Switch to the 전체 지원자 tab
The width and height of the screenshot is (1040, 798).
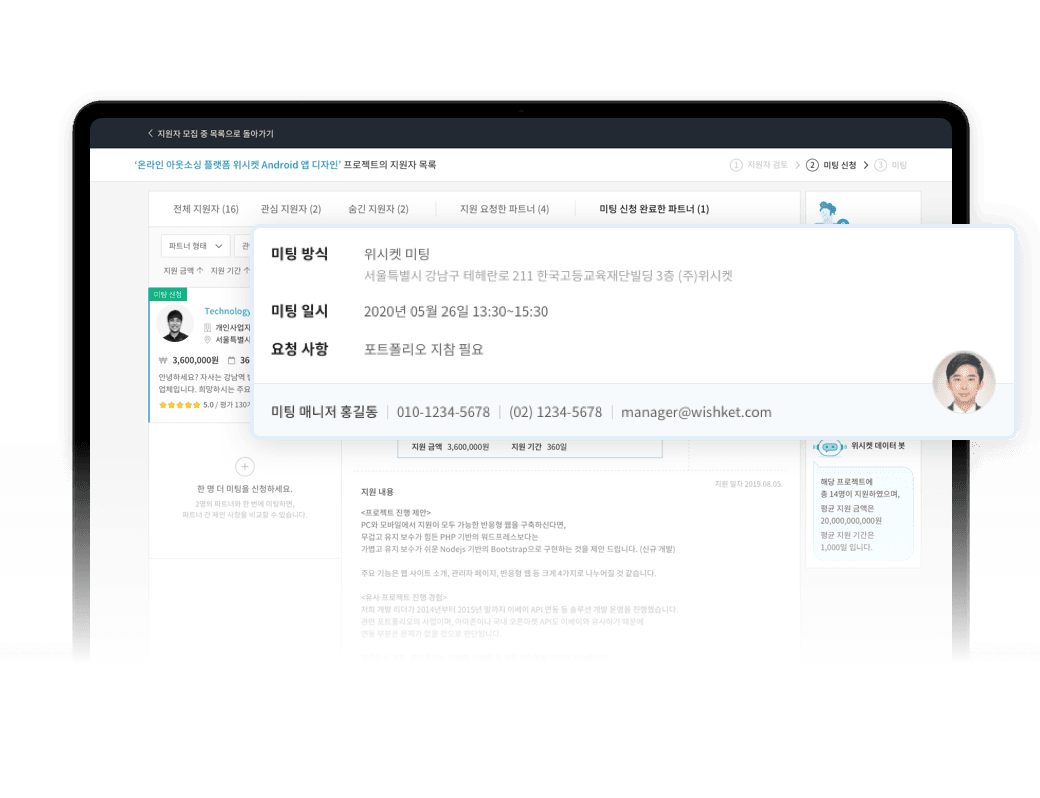[205, 209]
